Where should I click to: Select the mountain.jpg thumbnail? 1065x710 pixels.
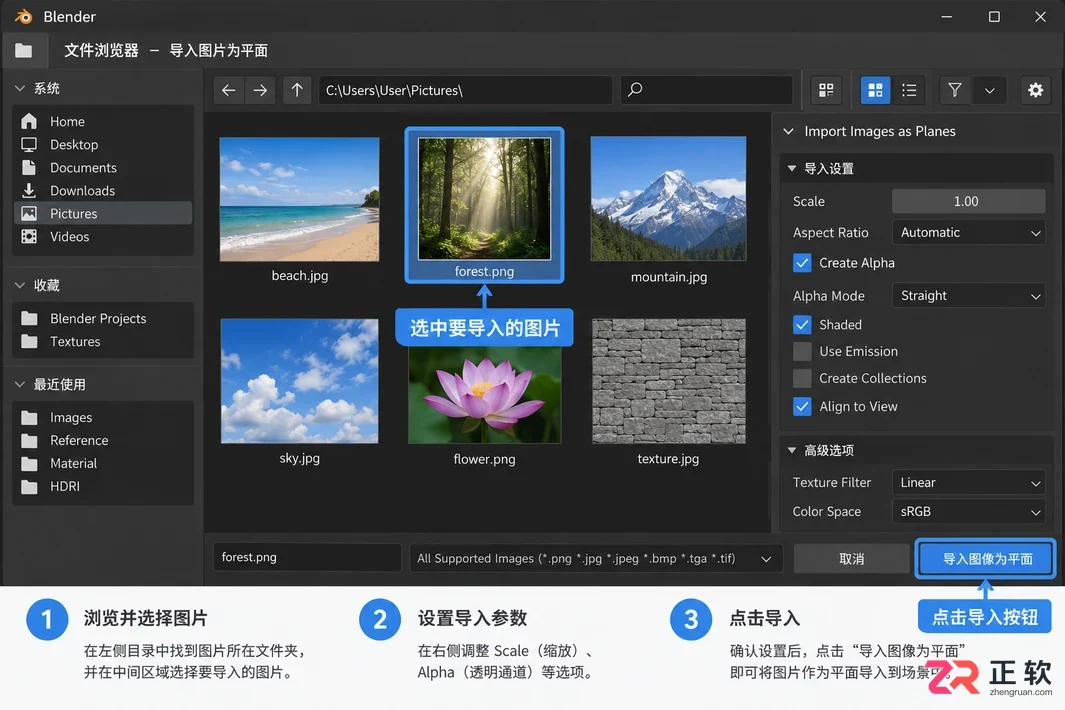pyautogui.click(x=668, y=198)
